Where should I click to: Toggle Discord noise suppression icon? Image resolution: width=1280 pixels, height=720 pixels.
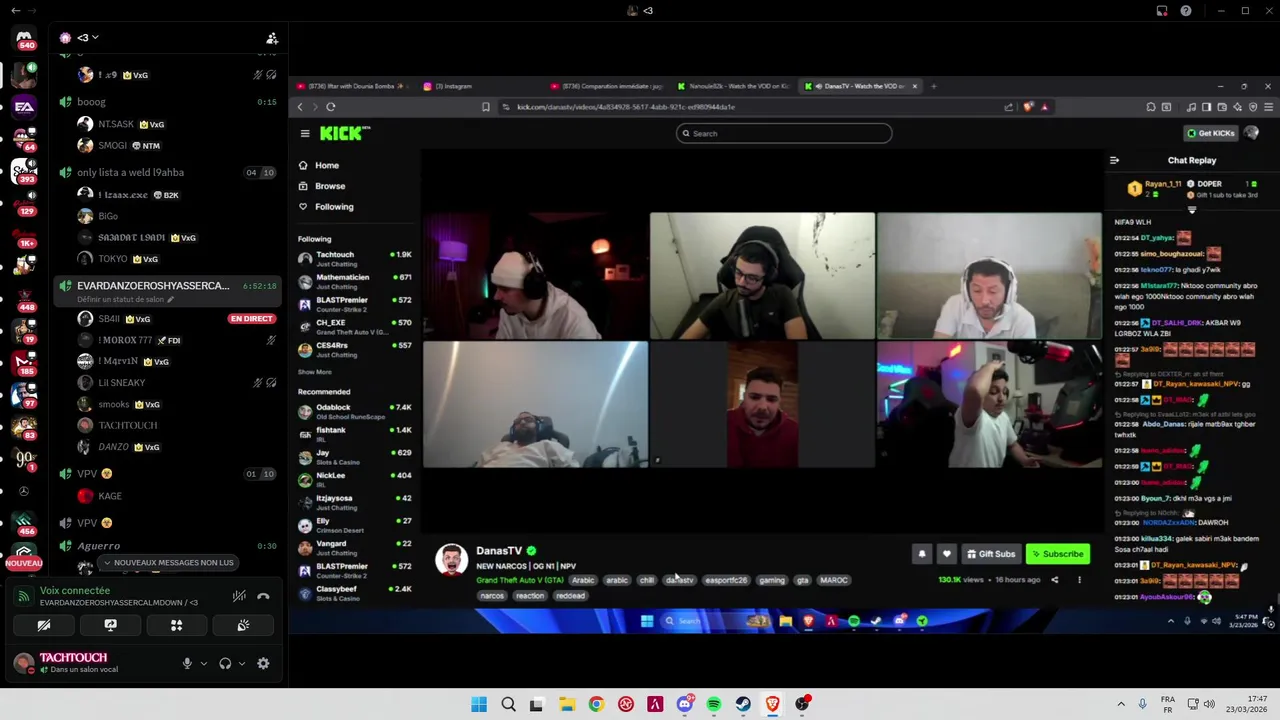239,596
